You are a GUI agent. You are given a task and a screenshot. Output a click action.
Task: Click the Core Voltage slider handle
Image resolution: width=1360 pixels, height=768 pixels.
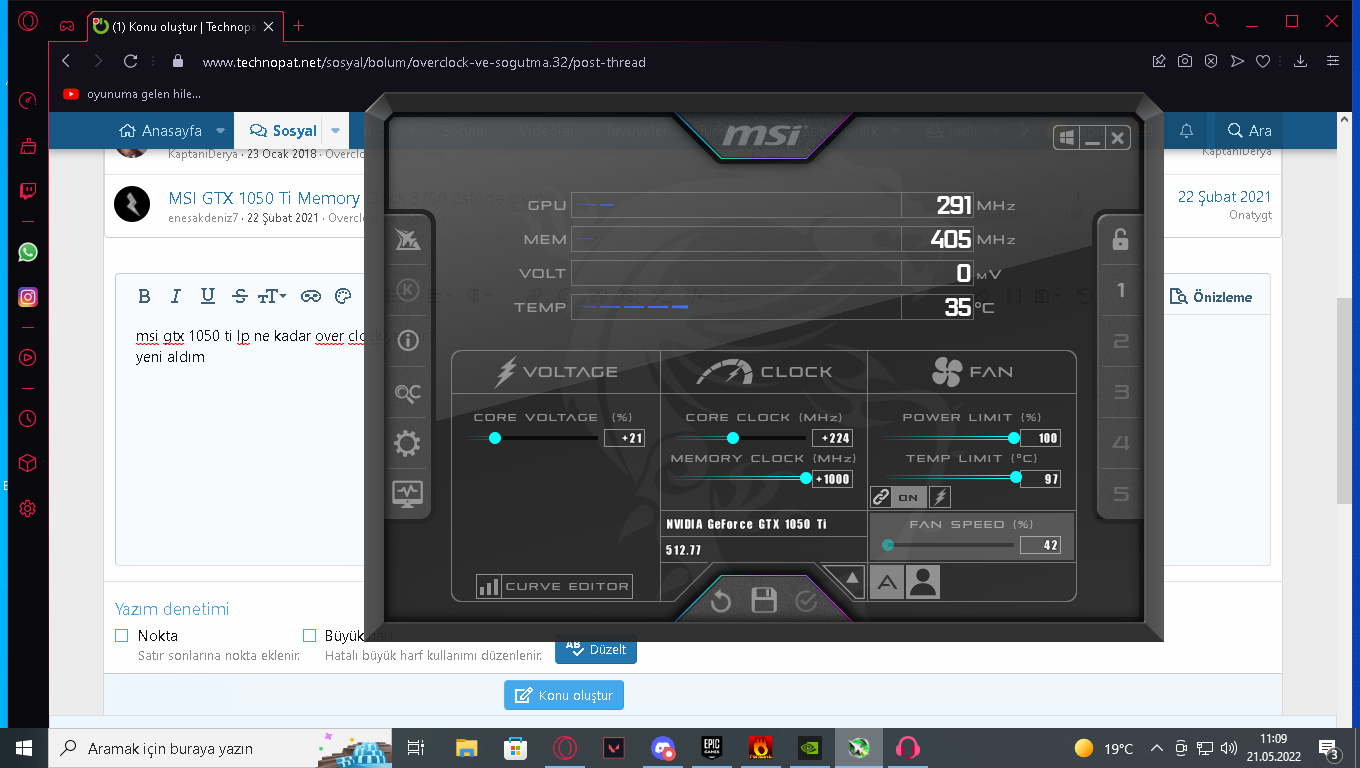(494, 438)
